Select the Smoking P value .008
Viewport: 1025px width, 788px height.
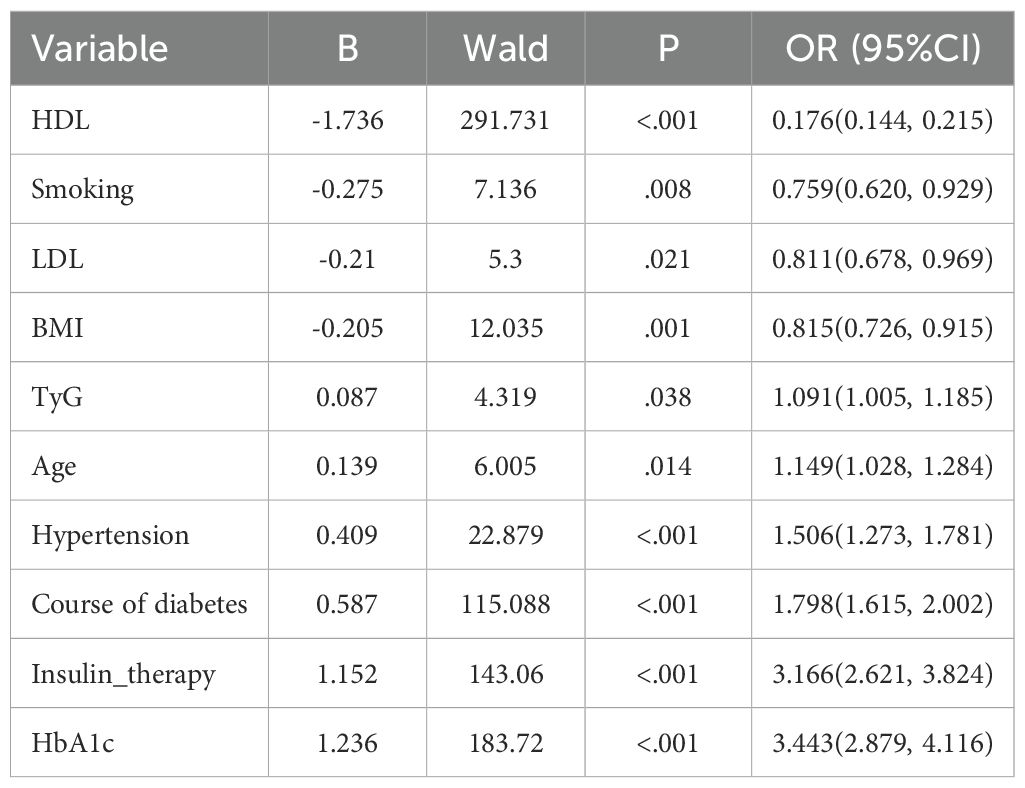668,189
